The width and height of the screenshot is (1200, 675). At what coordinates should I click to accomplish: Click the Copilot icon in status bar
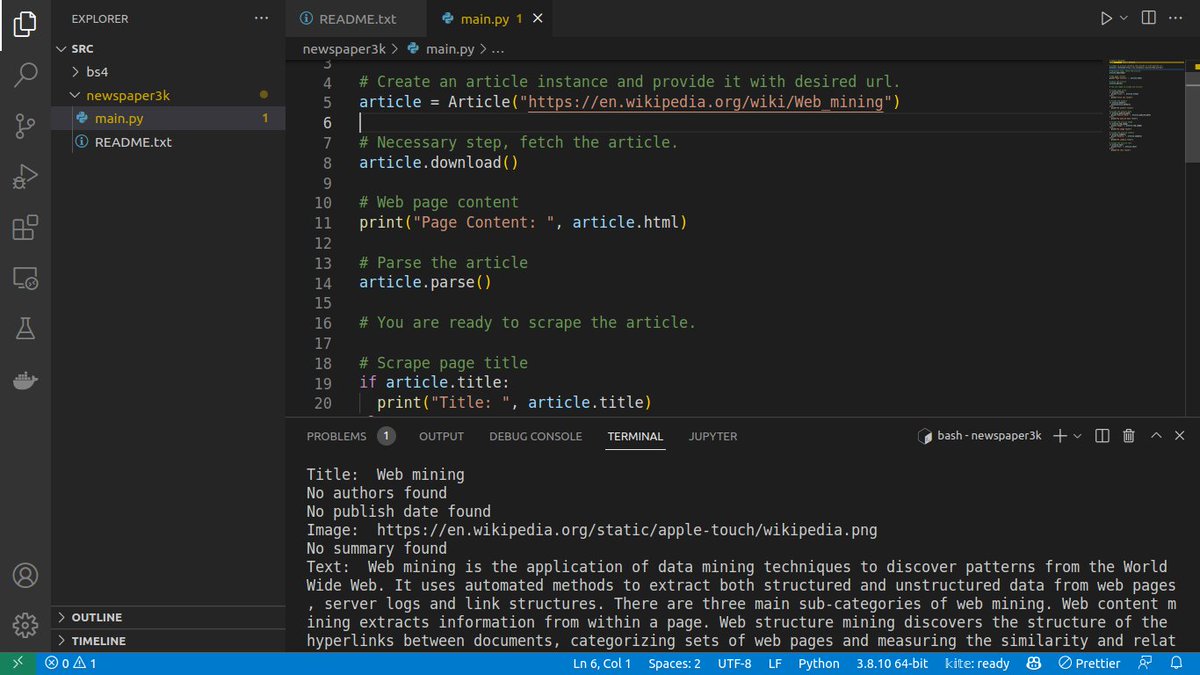click(x=1035, y=663)
